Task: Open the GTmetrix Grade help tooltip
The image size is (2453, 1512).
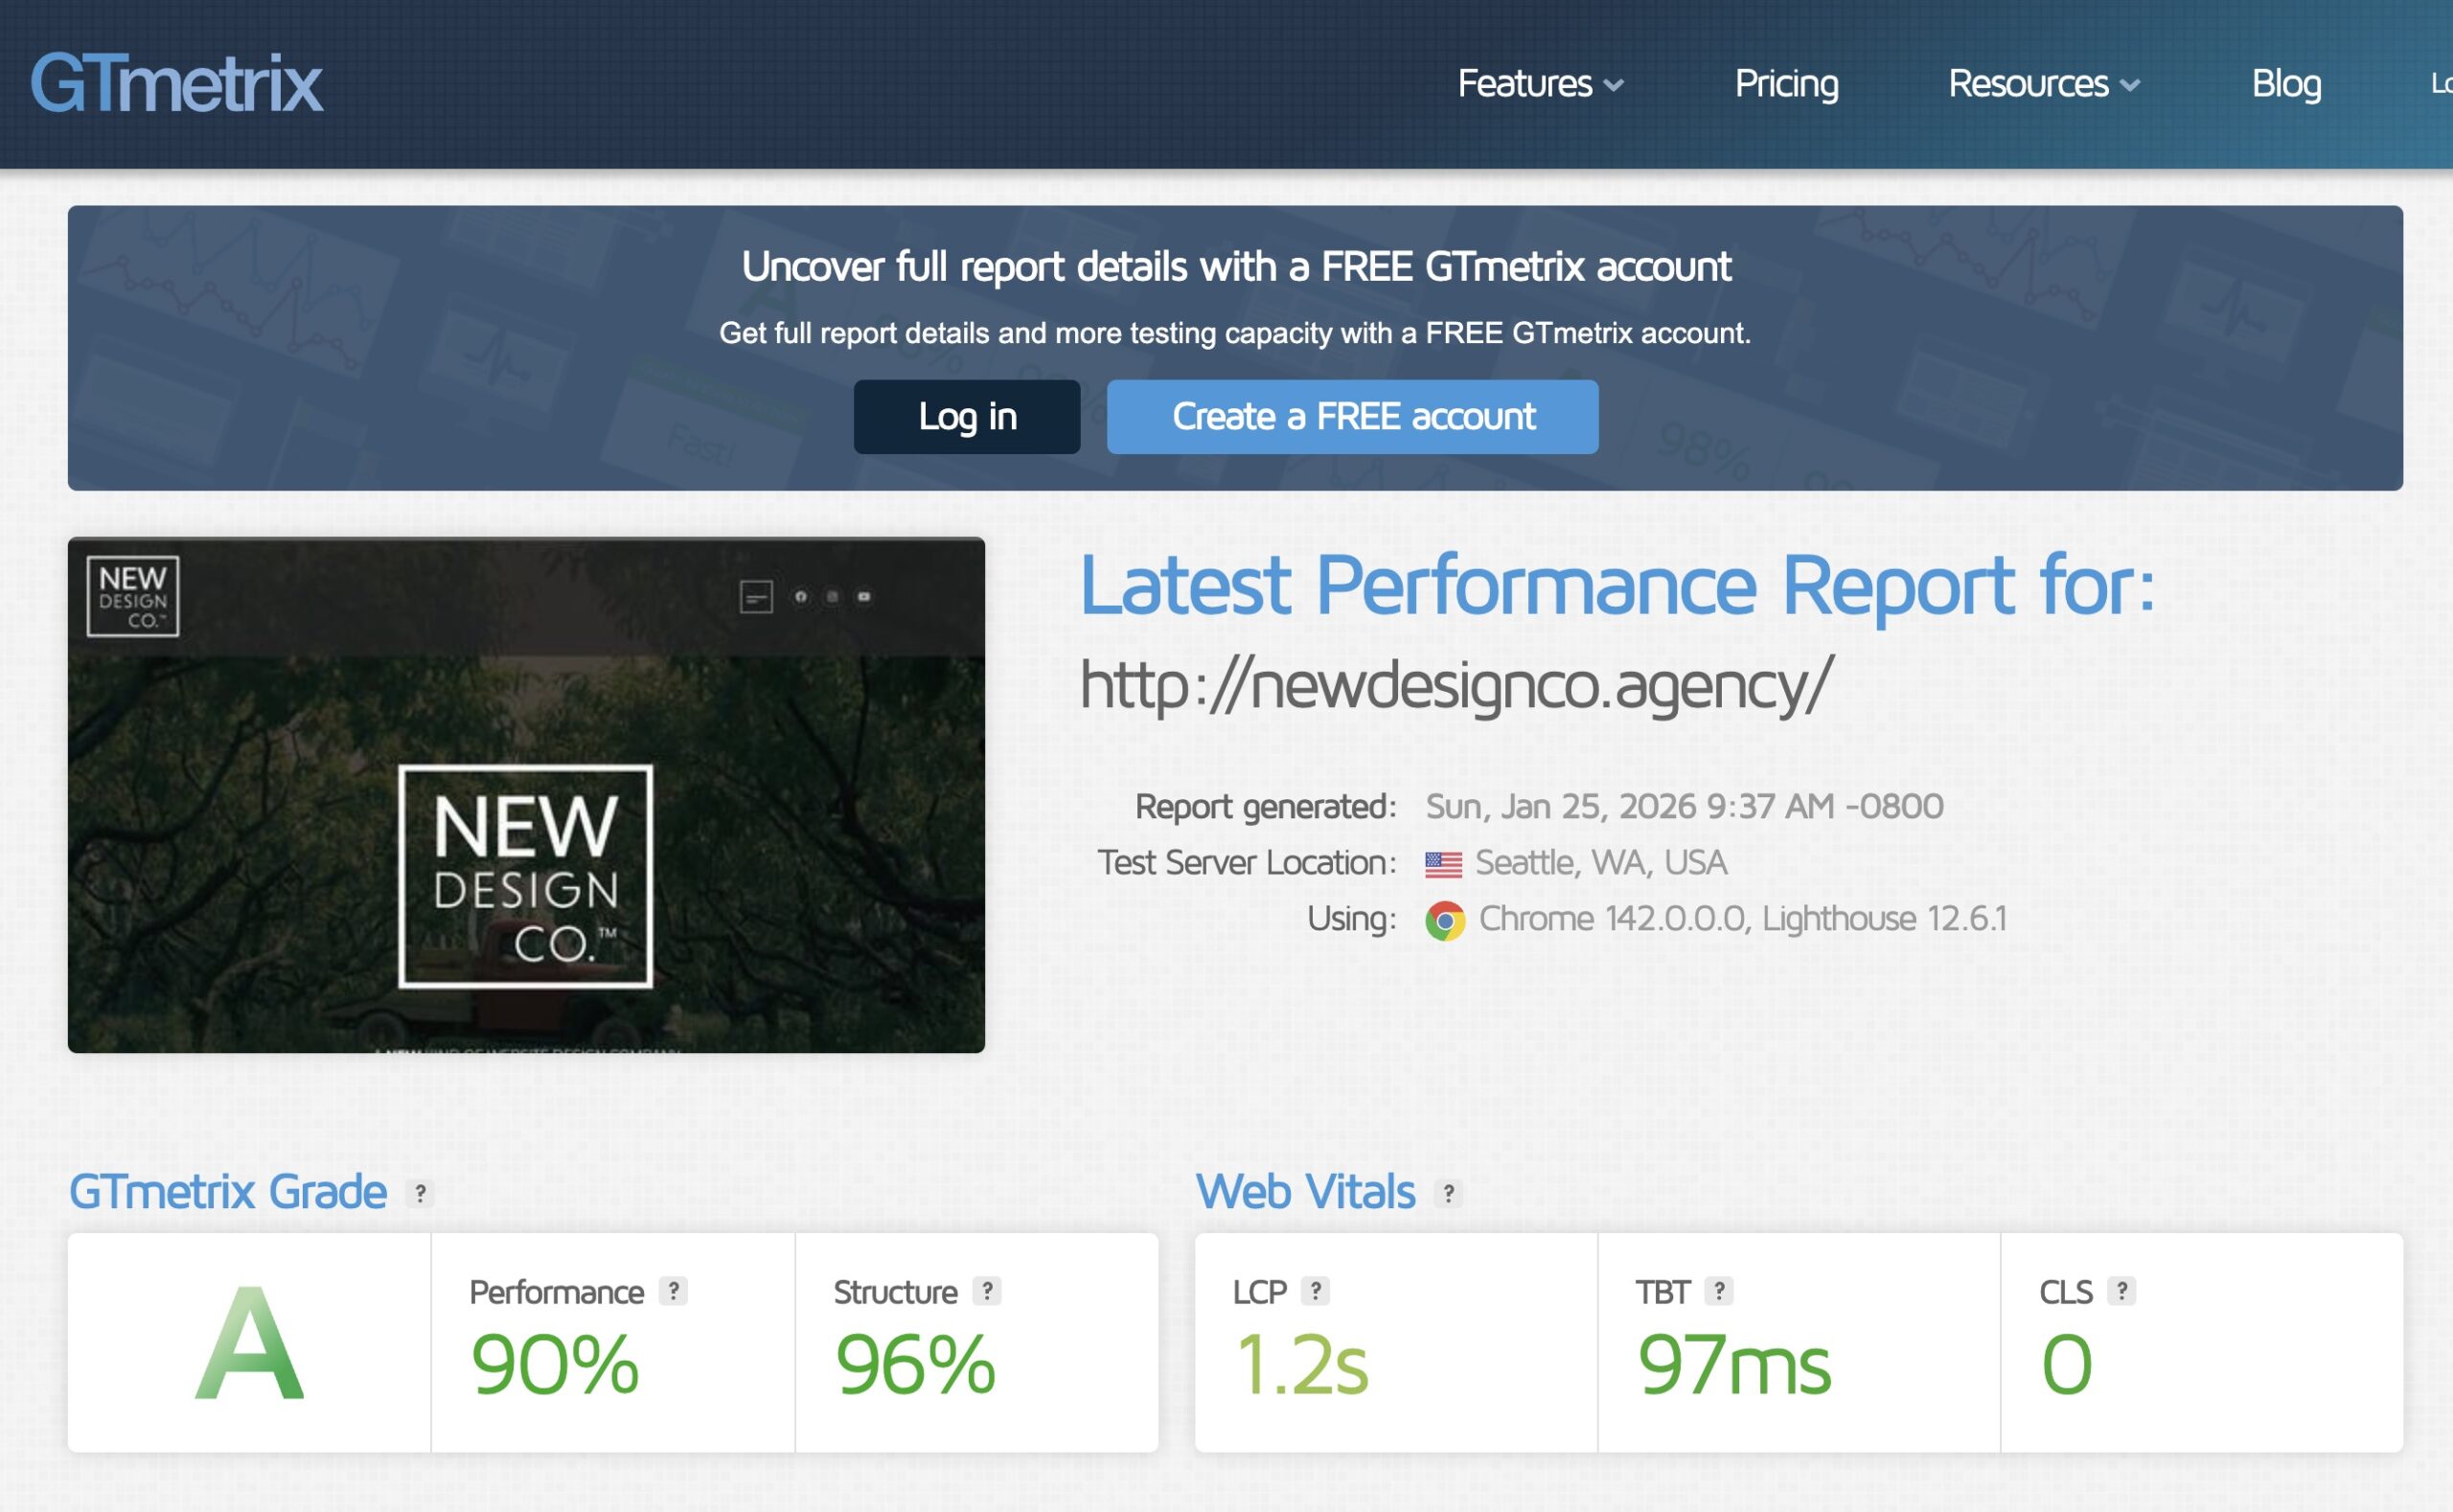Action: pos(419,1193)
